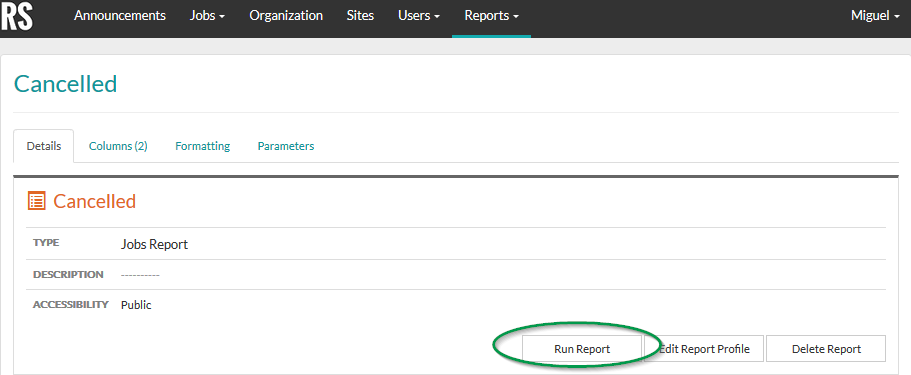
Task: Click the Jobs Report type value
Action: (x=155, y=245)
